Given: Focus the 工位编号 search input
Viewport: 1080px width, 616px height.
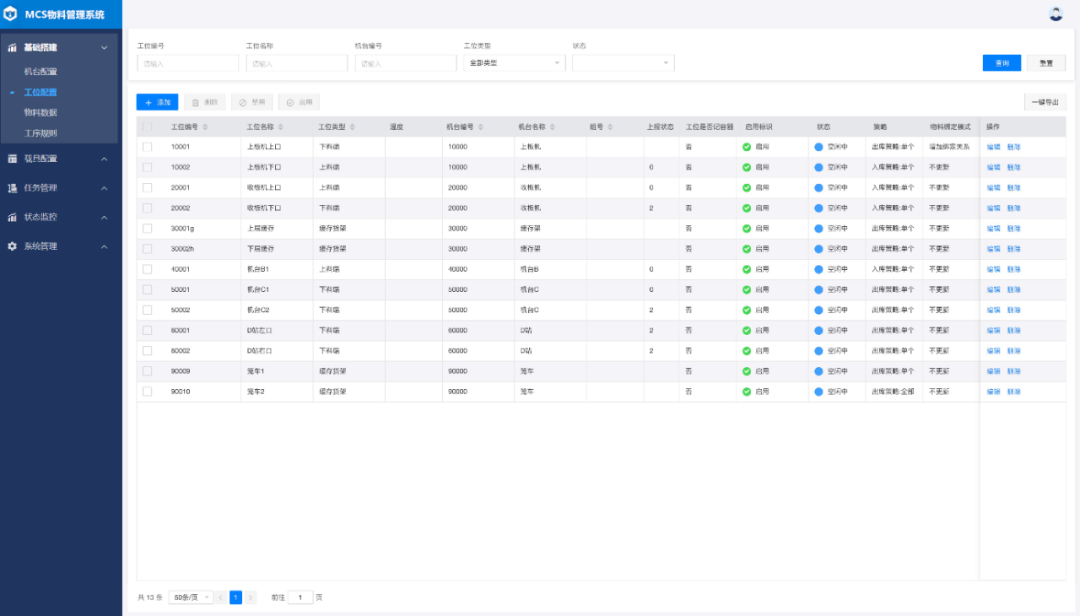Looking at the screenshot, I should pos(188,63).
